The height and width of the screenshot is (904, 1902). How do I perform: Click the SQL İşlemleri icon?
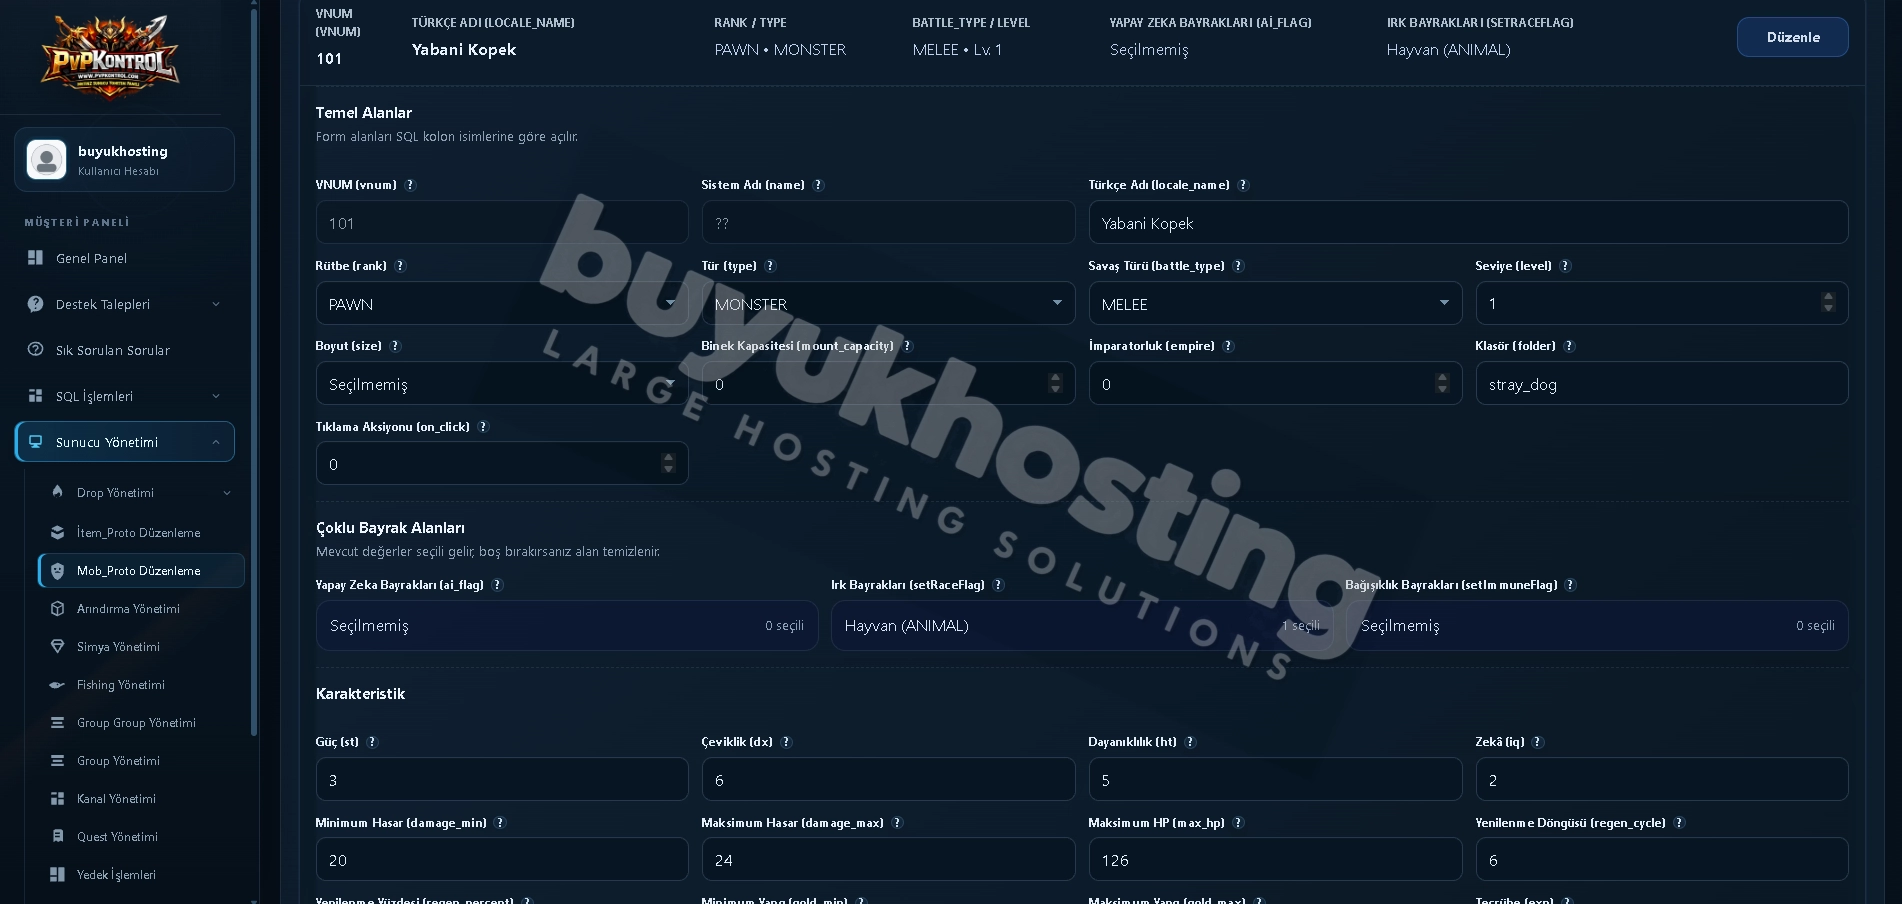pyautogui.click(x=35, y=396)
